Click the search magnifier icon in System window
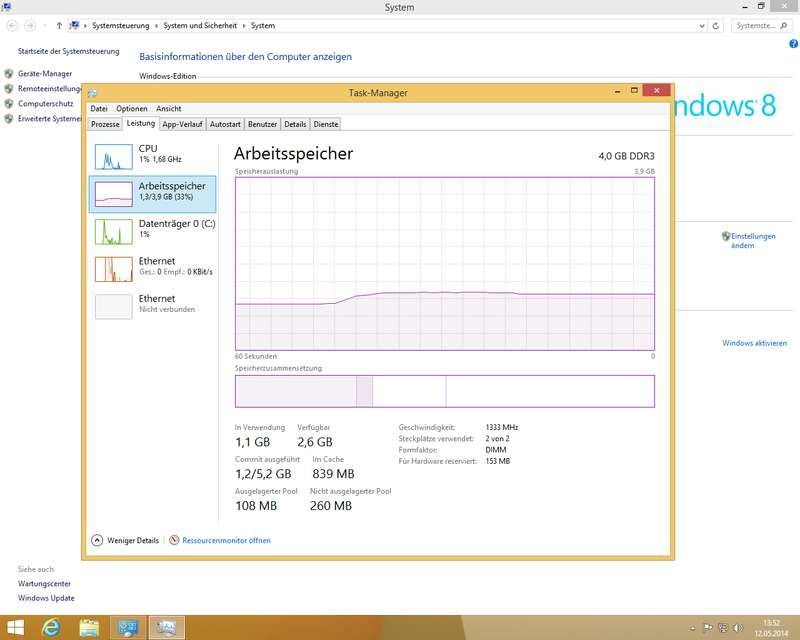800x640 pixels. [x=784, y=26]
